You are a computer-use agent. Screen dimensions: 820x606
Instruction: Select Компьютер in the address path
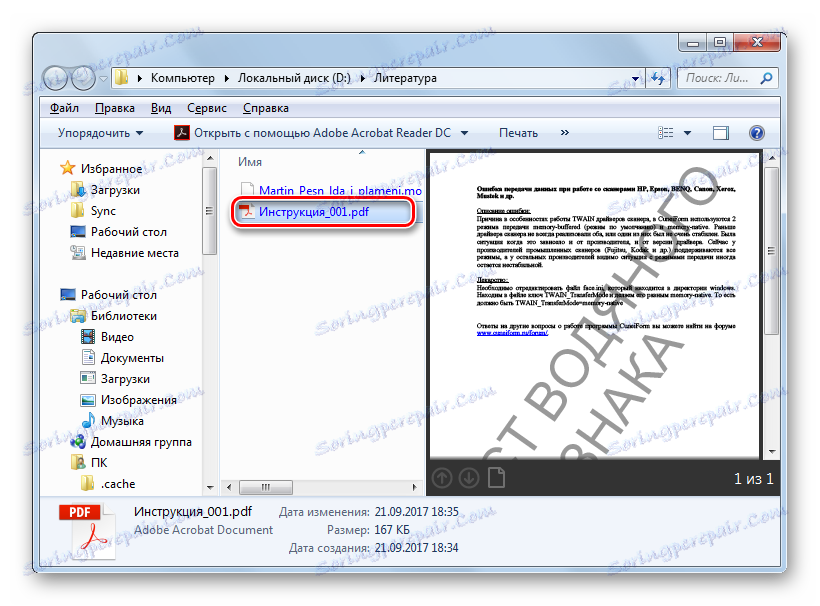tap(183, 78)
